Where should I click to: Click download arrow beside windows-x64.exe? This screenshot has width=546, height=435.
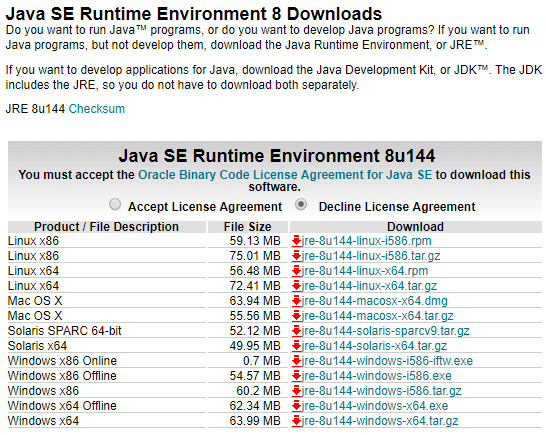pyautogui.click(x=296, y=406)
